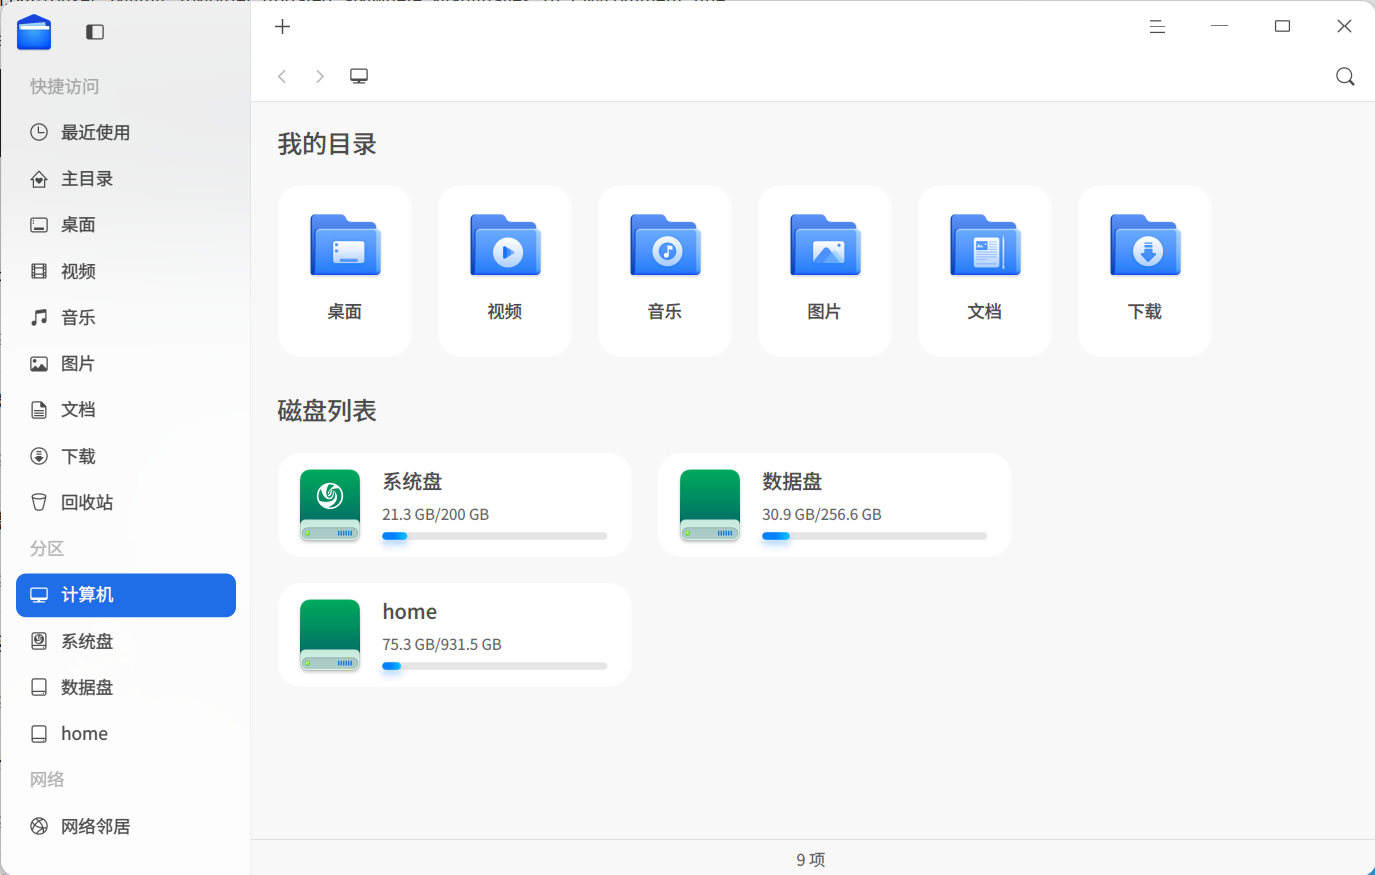Go forward with the right arrow

320,76
